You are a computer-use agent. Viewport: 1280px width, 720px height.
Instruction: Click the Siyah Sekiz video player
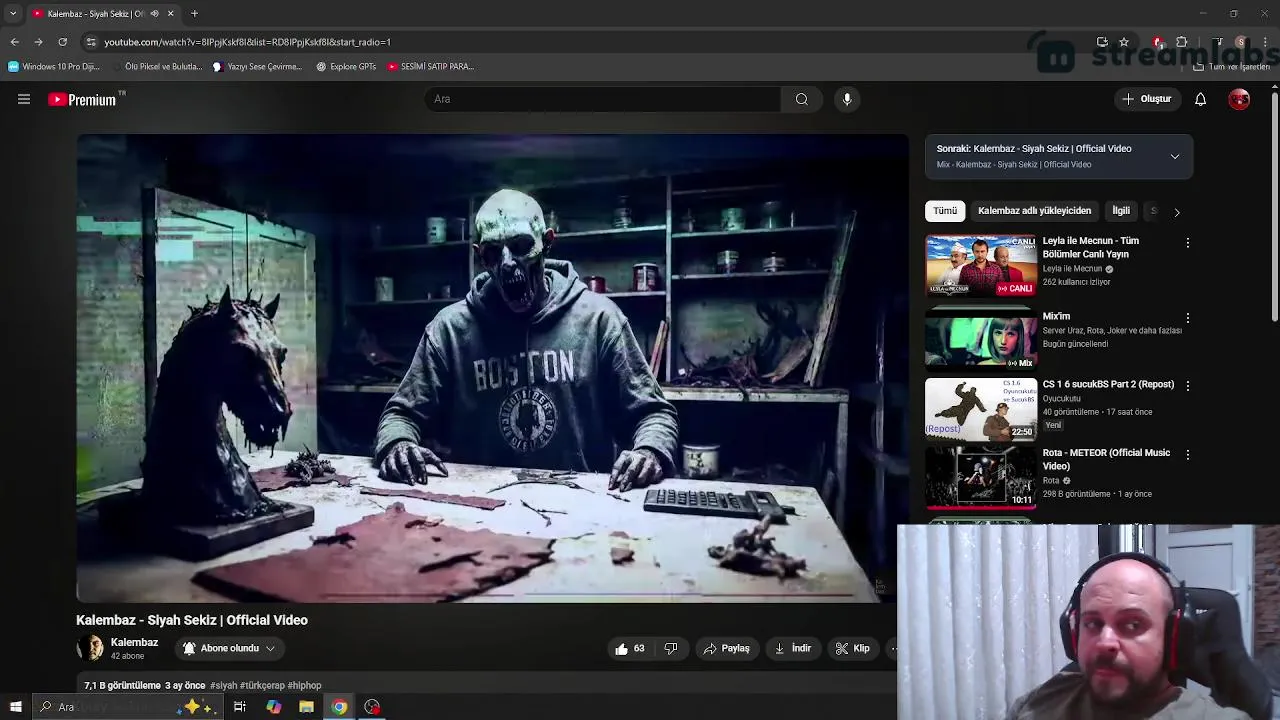pyautogui.click(x=493, y=368)
